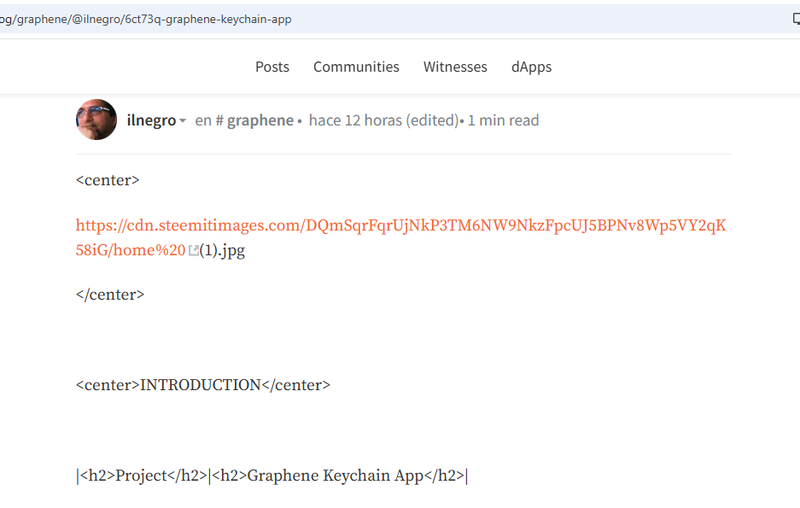800x508 pixels.
Task: Click the INTRODUCTION heading text
Action: tap(200, 385)
